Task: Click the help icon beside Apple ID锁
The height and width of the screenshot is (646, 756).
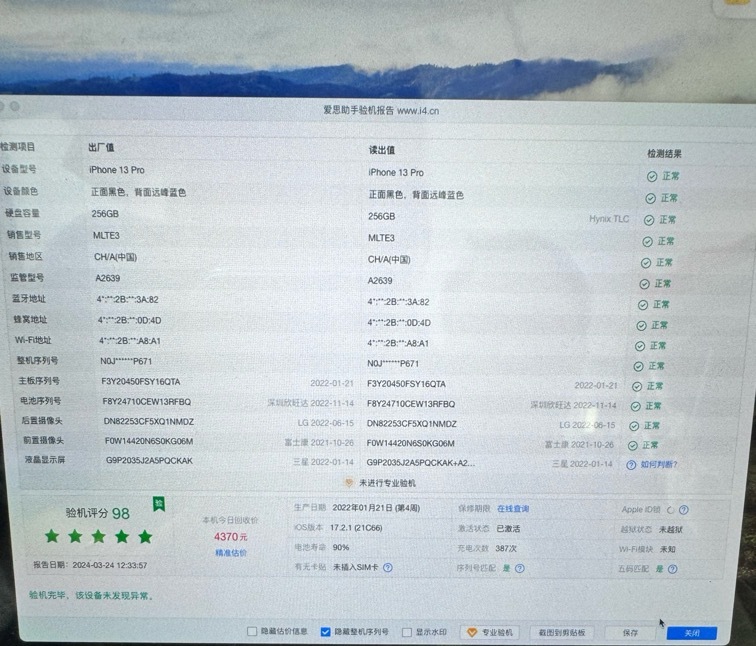Action: point(684,510)
